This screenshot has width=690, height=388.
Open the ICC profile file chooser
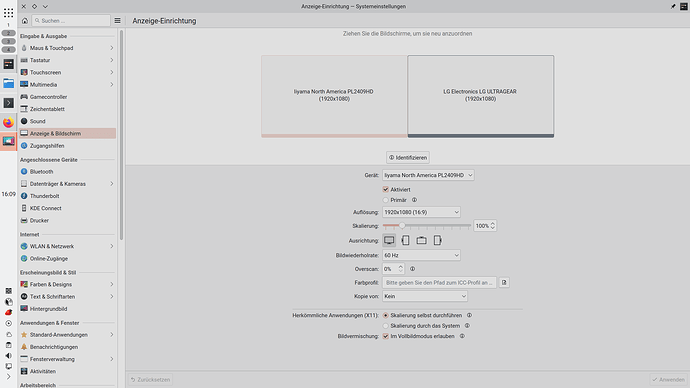click(x=504, y=282)
